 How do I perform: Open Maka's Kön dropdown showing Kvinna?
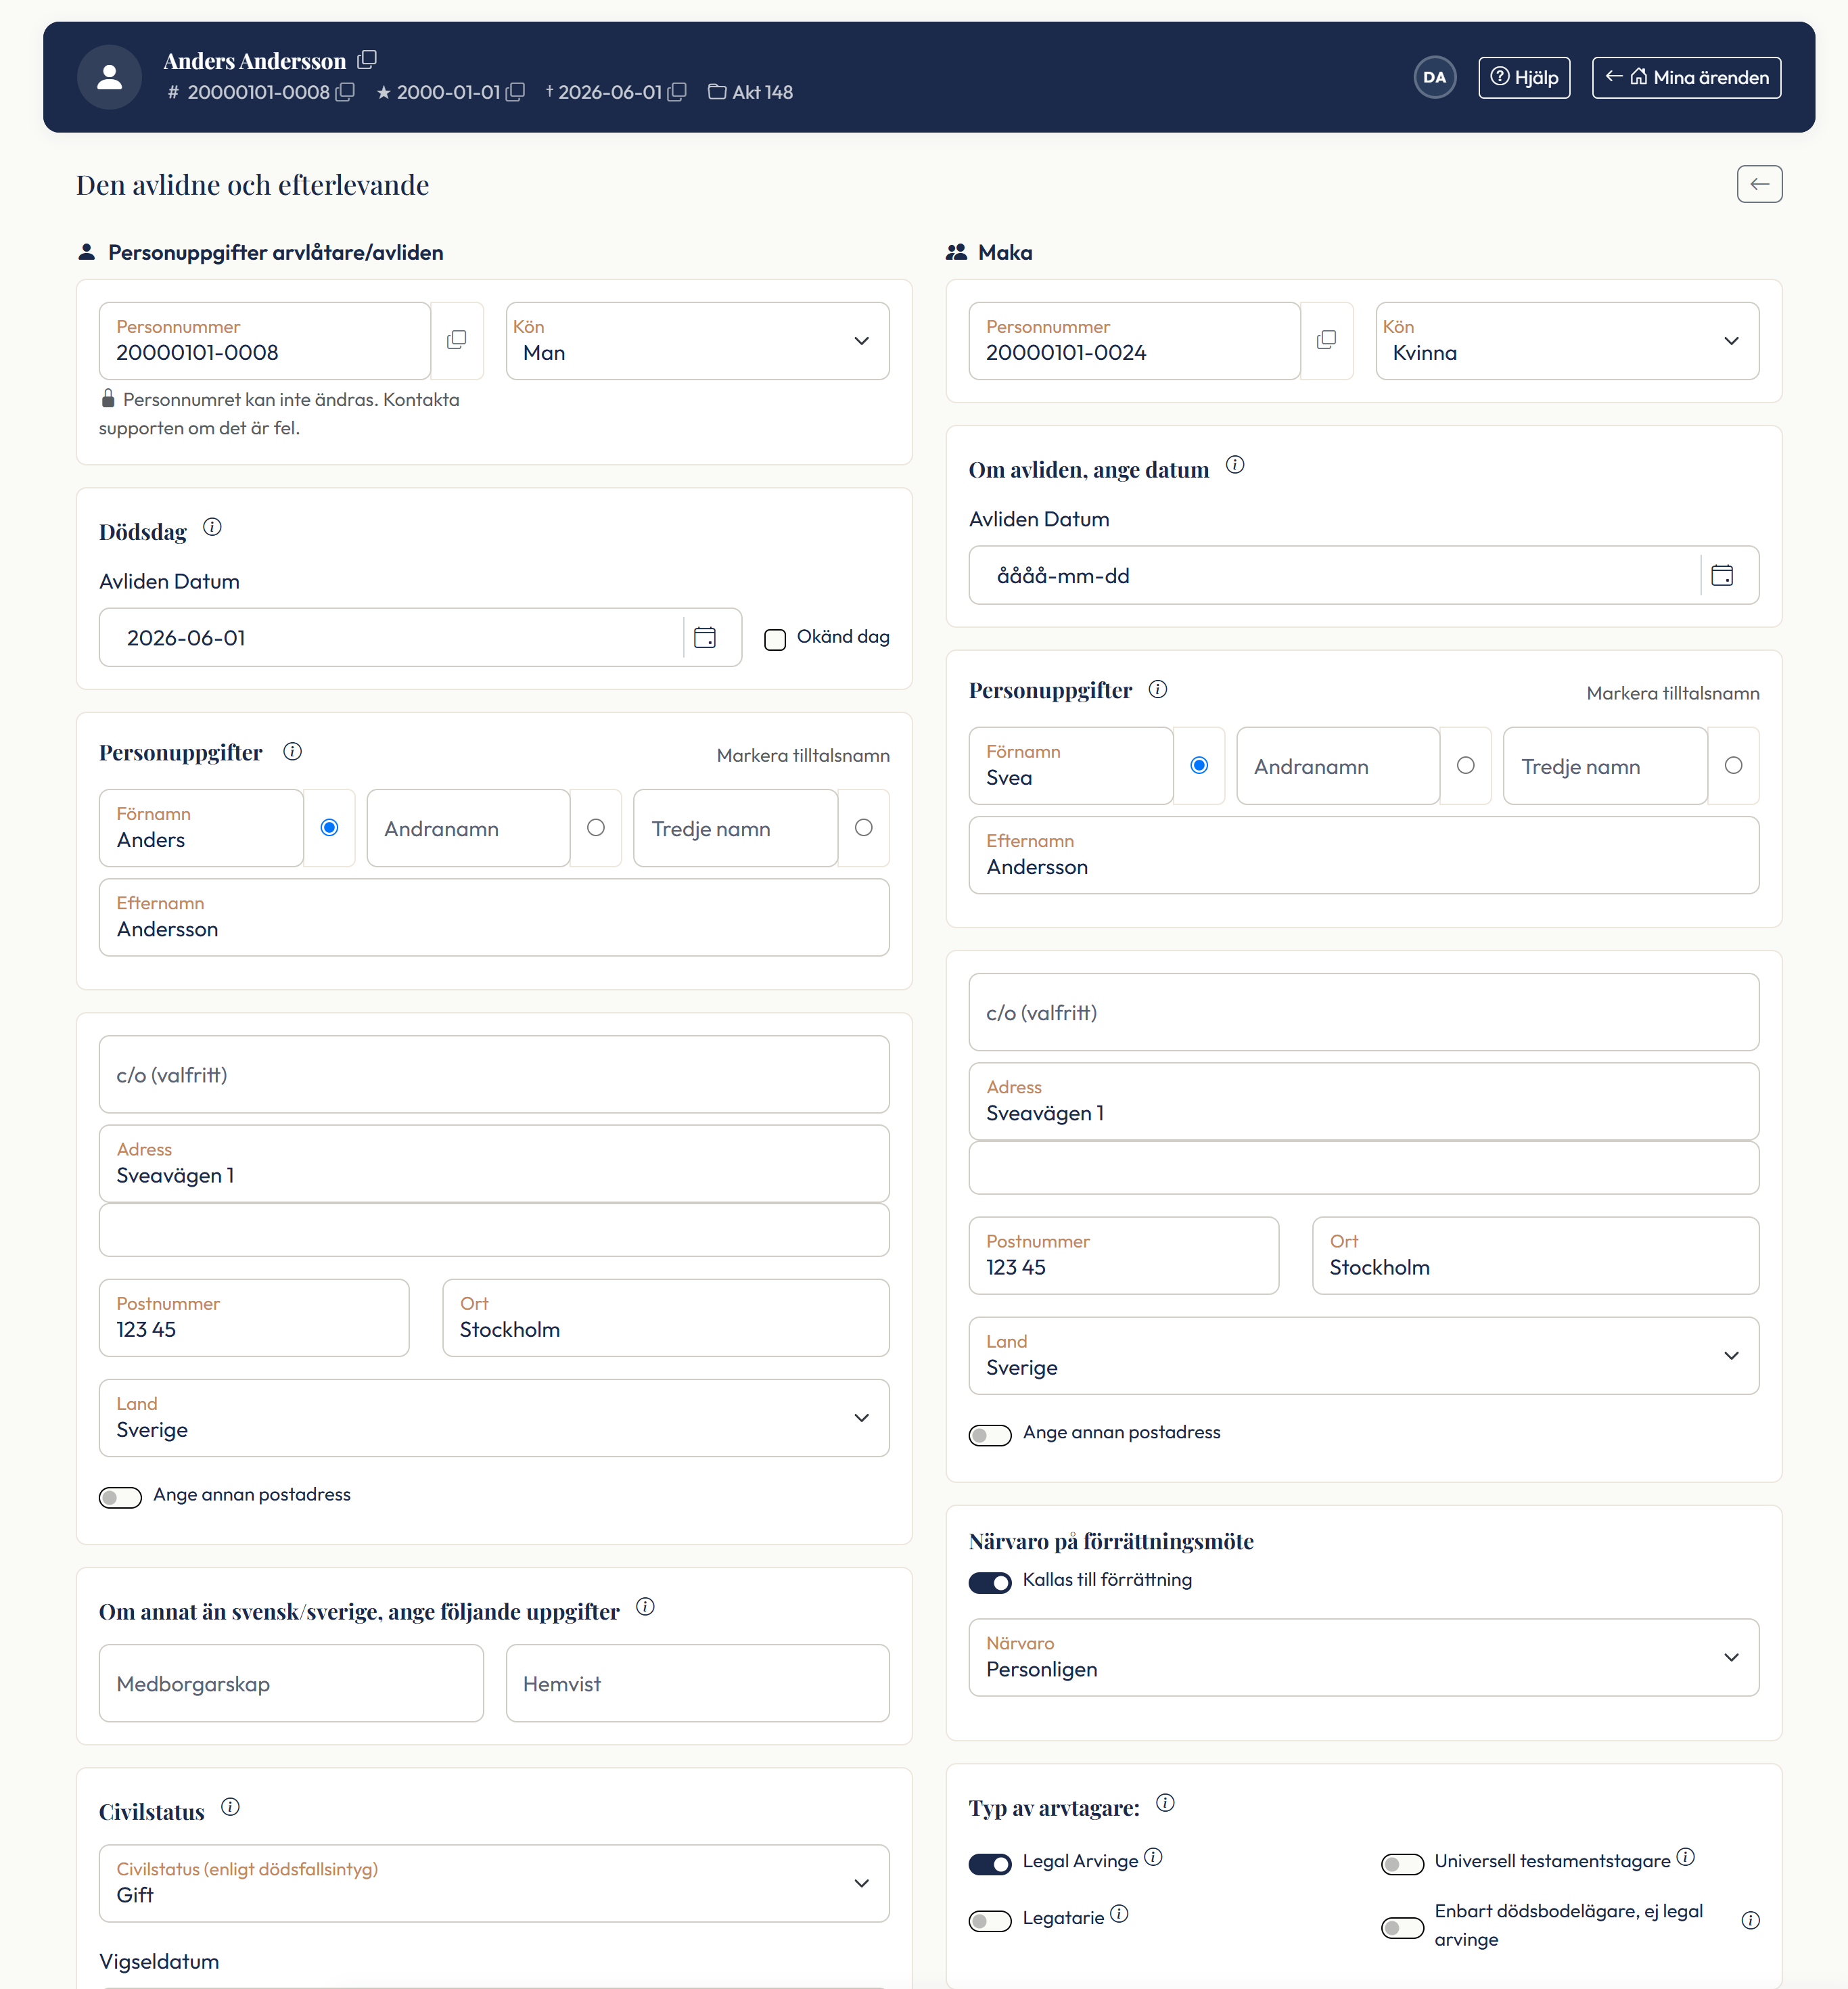[1567, 340]
